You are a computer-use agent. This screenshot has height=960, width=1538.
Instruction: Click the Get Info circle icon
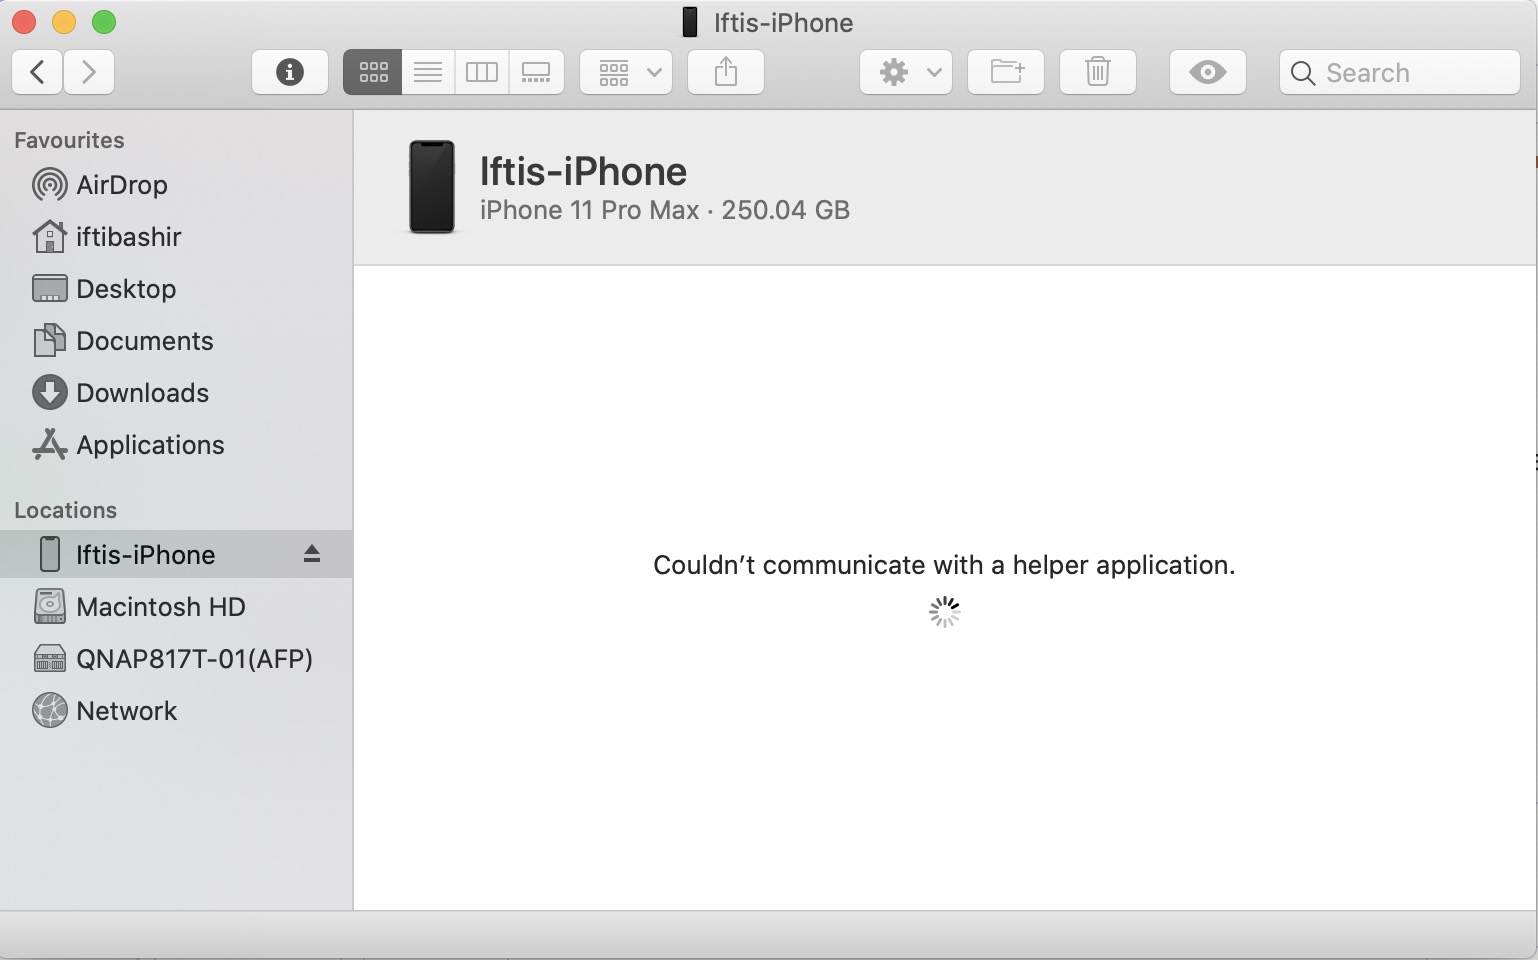[x=289, y=71]
